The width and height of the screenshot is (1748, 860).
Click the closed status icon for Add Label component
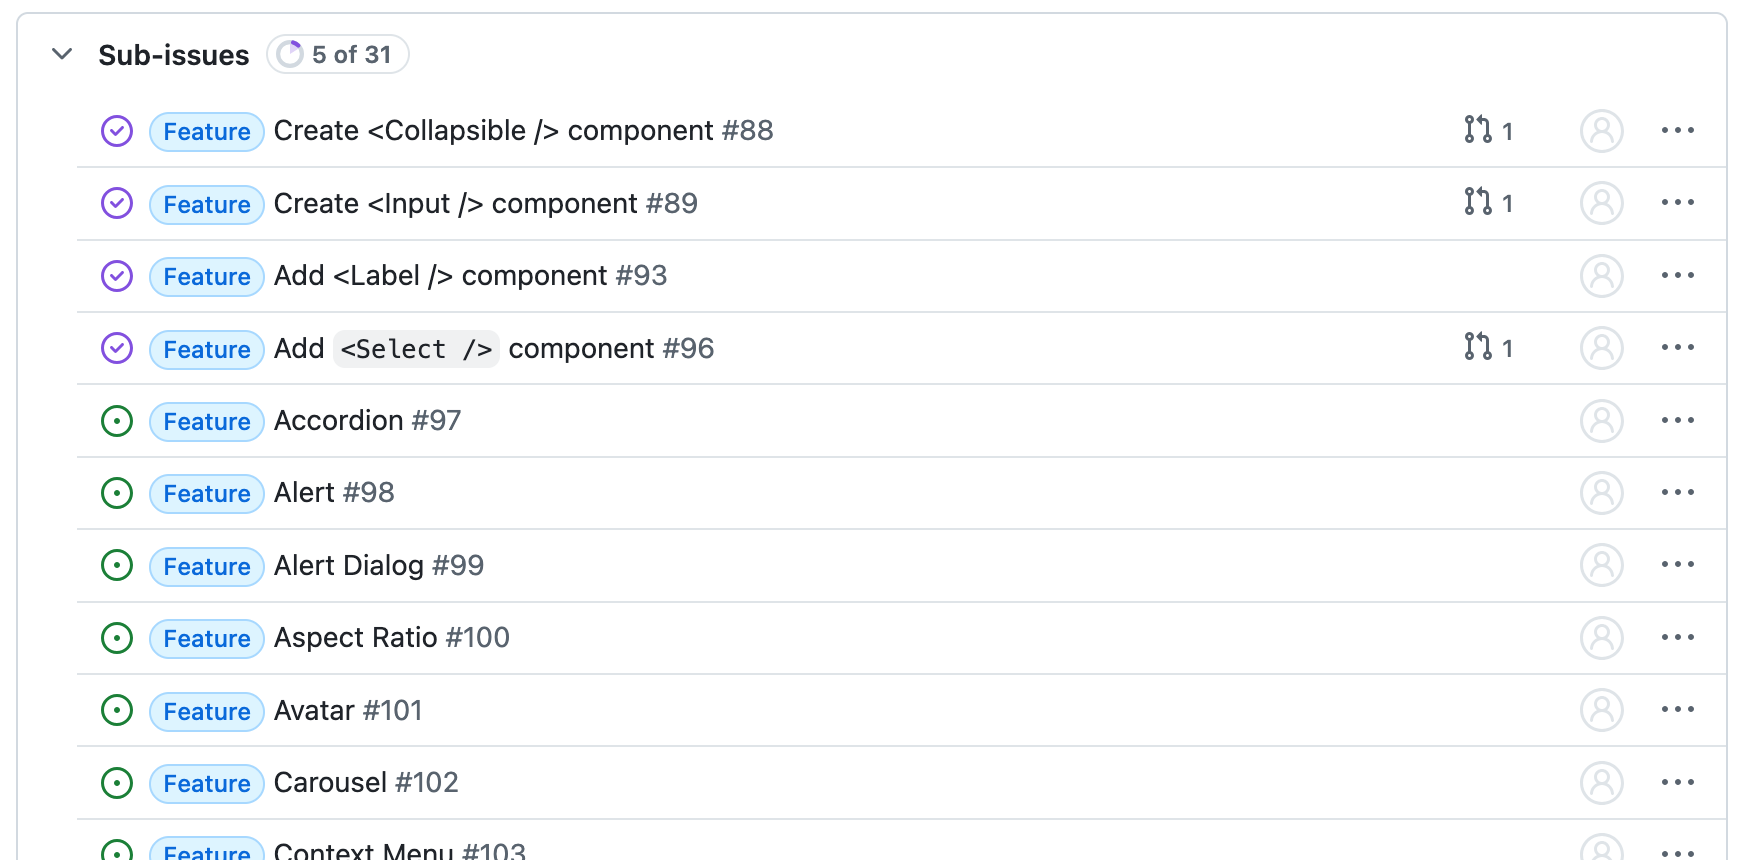pos(117,276)
